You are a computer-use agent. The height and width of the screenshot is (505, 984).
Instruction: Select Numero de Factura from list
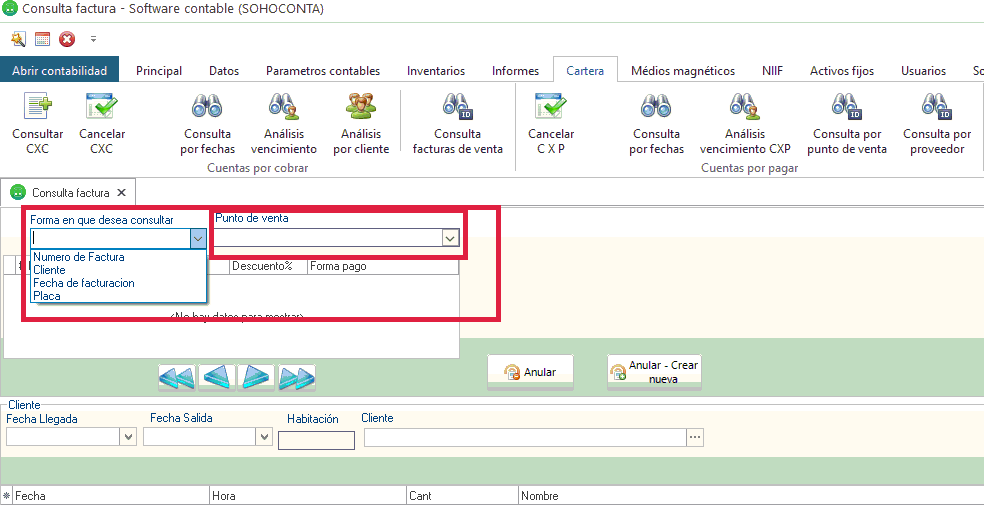pyautogui.click(x=79, y=257)
